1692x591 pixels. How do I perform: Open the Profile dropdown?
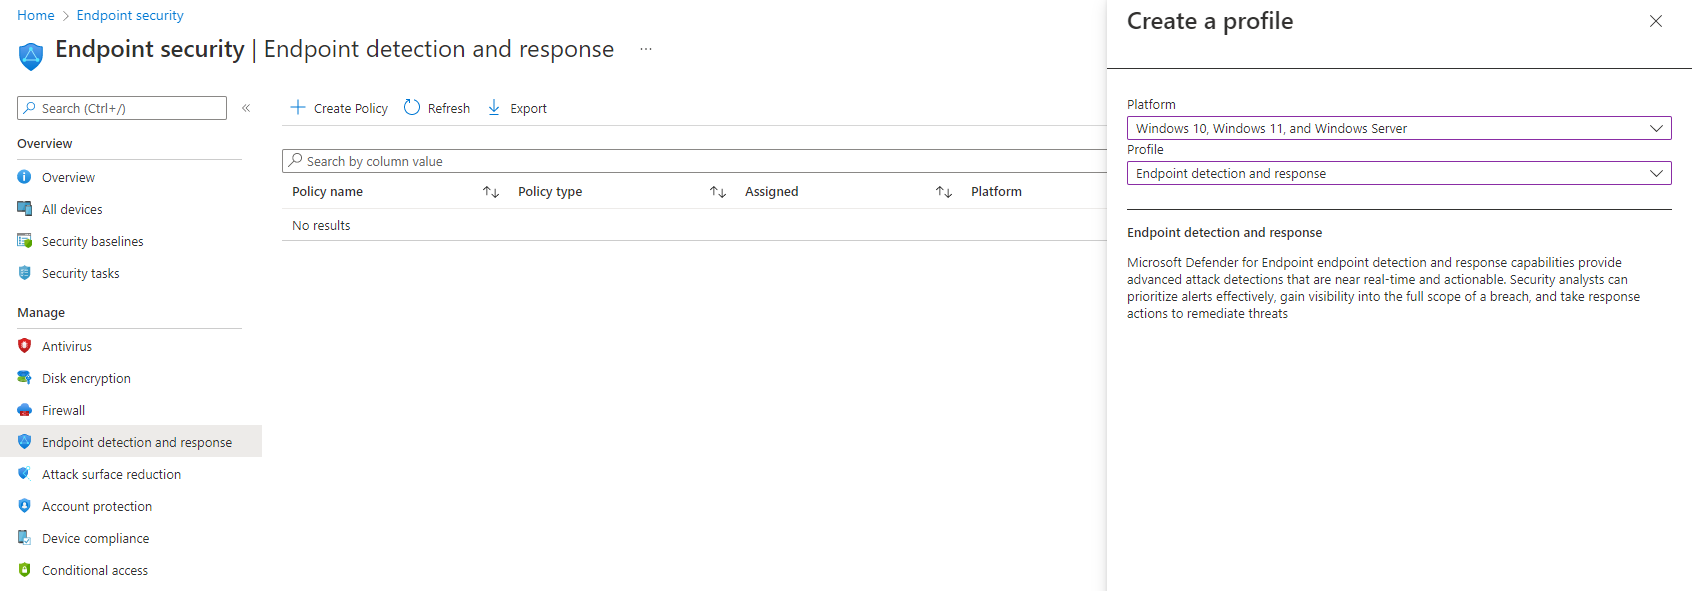click(1399, 173)
